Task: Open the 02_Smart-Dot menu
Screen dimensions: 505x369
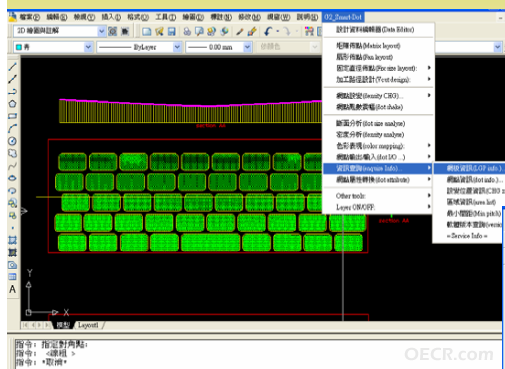Action: pos(343,17)
